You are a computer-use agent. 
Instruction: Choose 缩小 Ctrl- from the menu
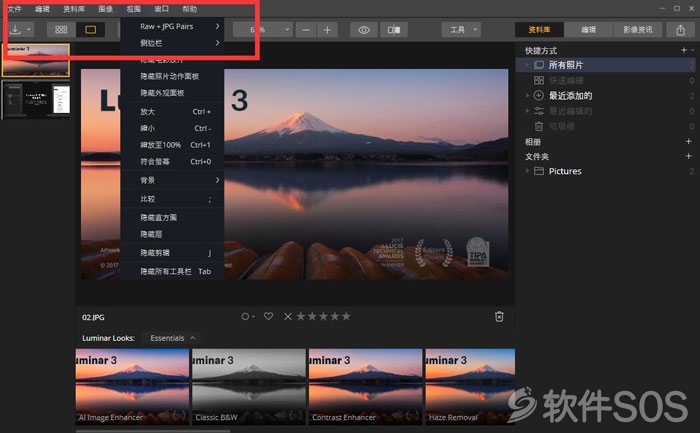tap(172, 128)
